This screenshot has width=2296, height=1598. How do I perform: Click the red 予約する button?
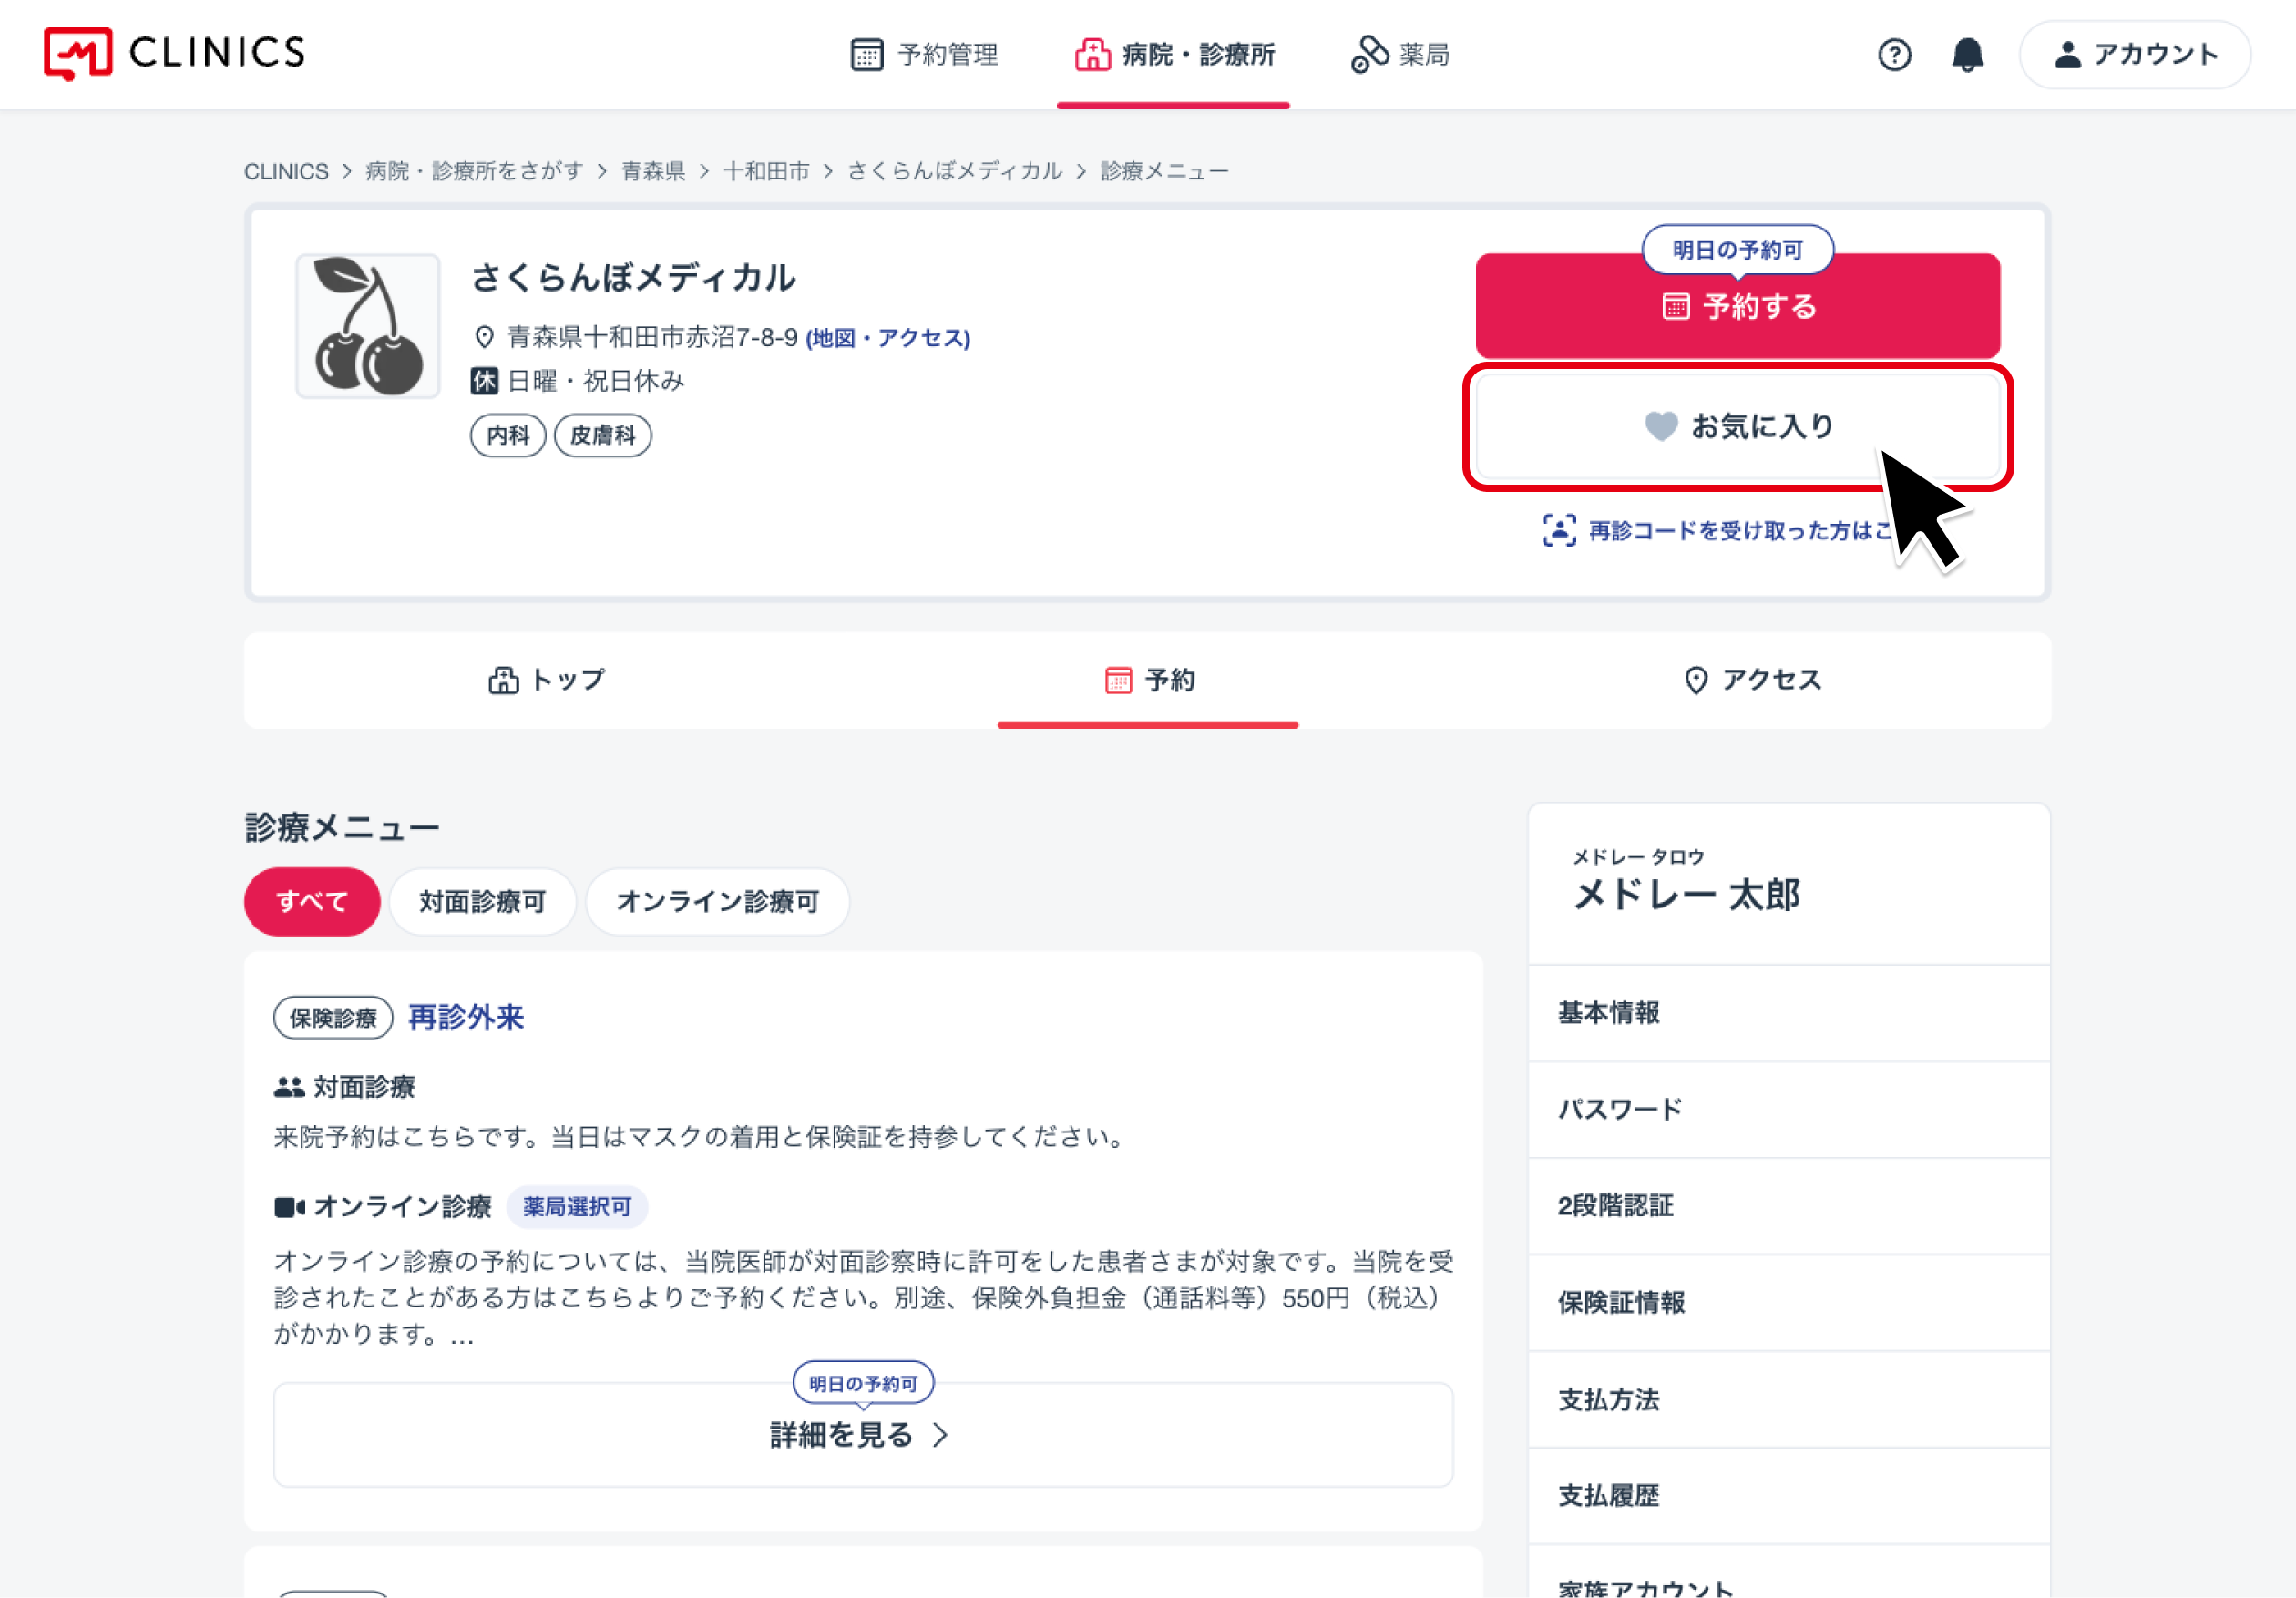1737,306
